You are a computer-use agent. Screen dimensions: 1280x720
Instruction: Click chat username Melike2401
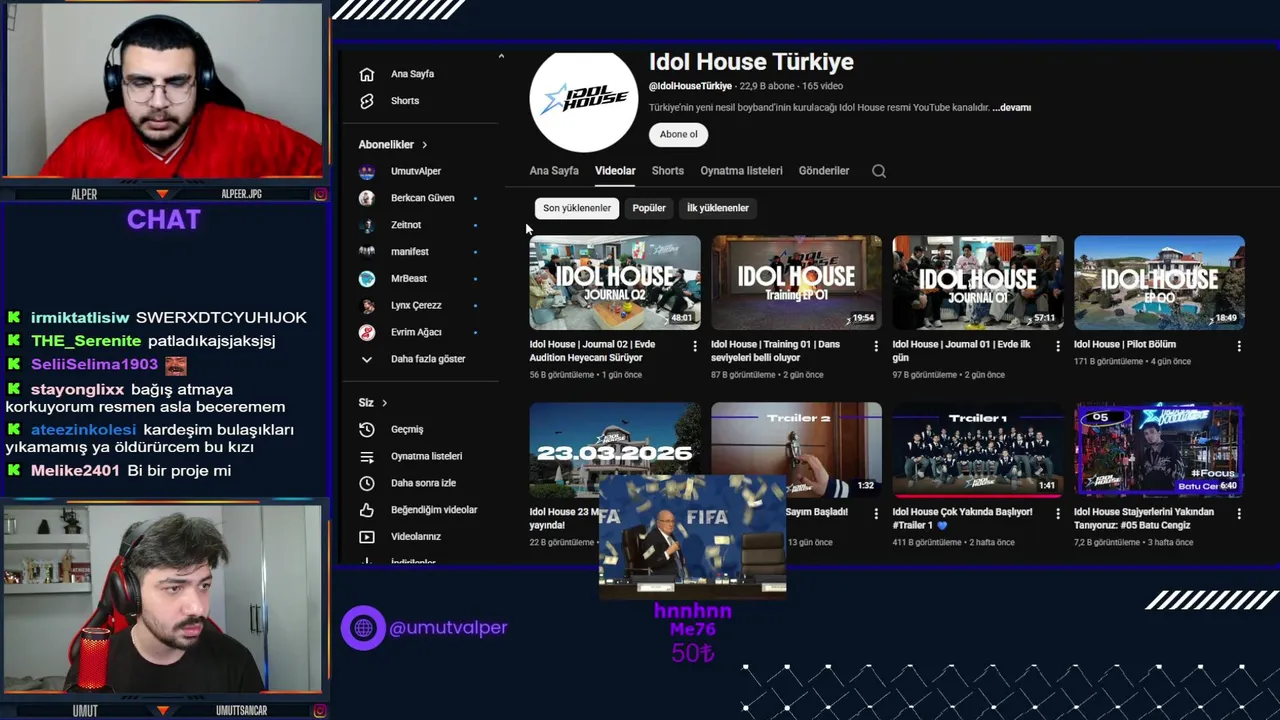pyautogui.click(x=75, y=471)
